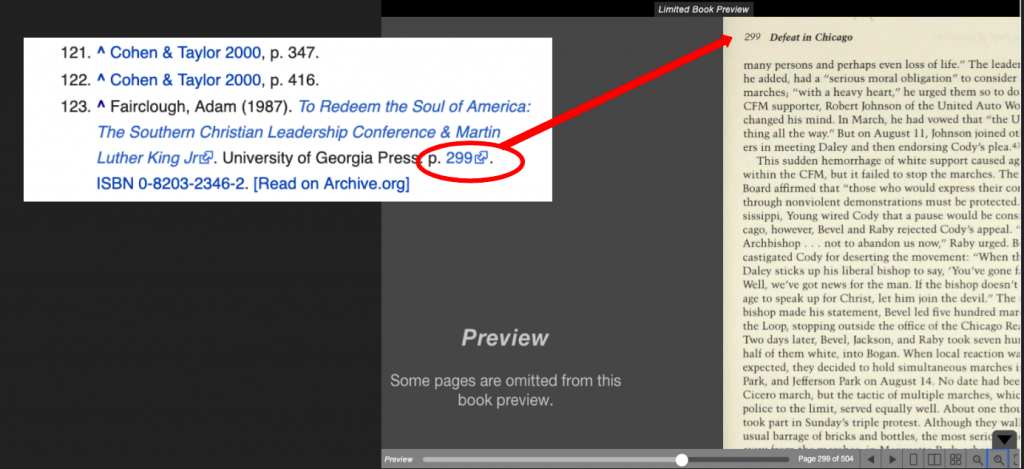Switch to thumbnail grid view
Viewport: 1024px width, 469px height.
955,459
